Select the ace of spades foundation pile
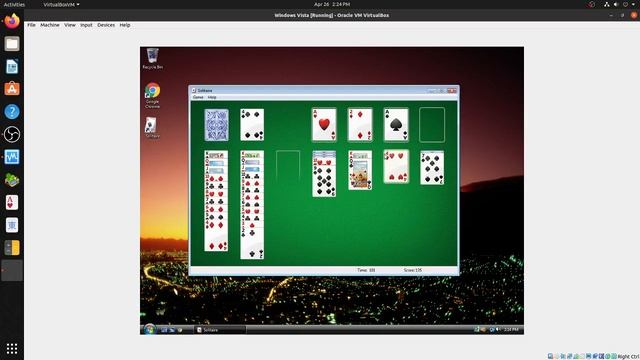 [x=396, y=125]
